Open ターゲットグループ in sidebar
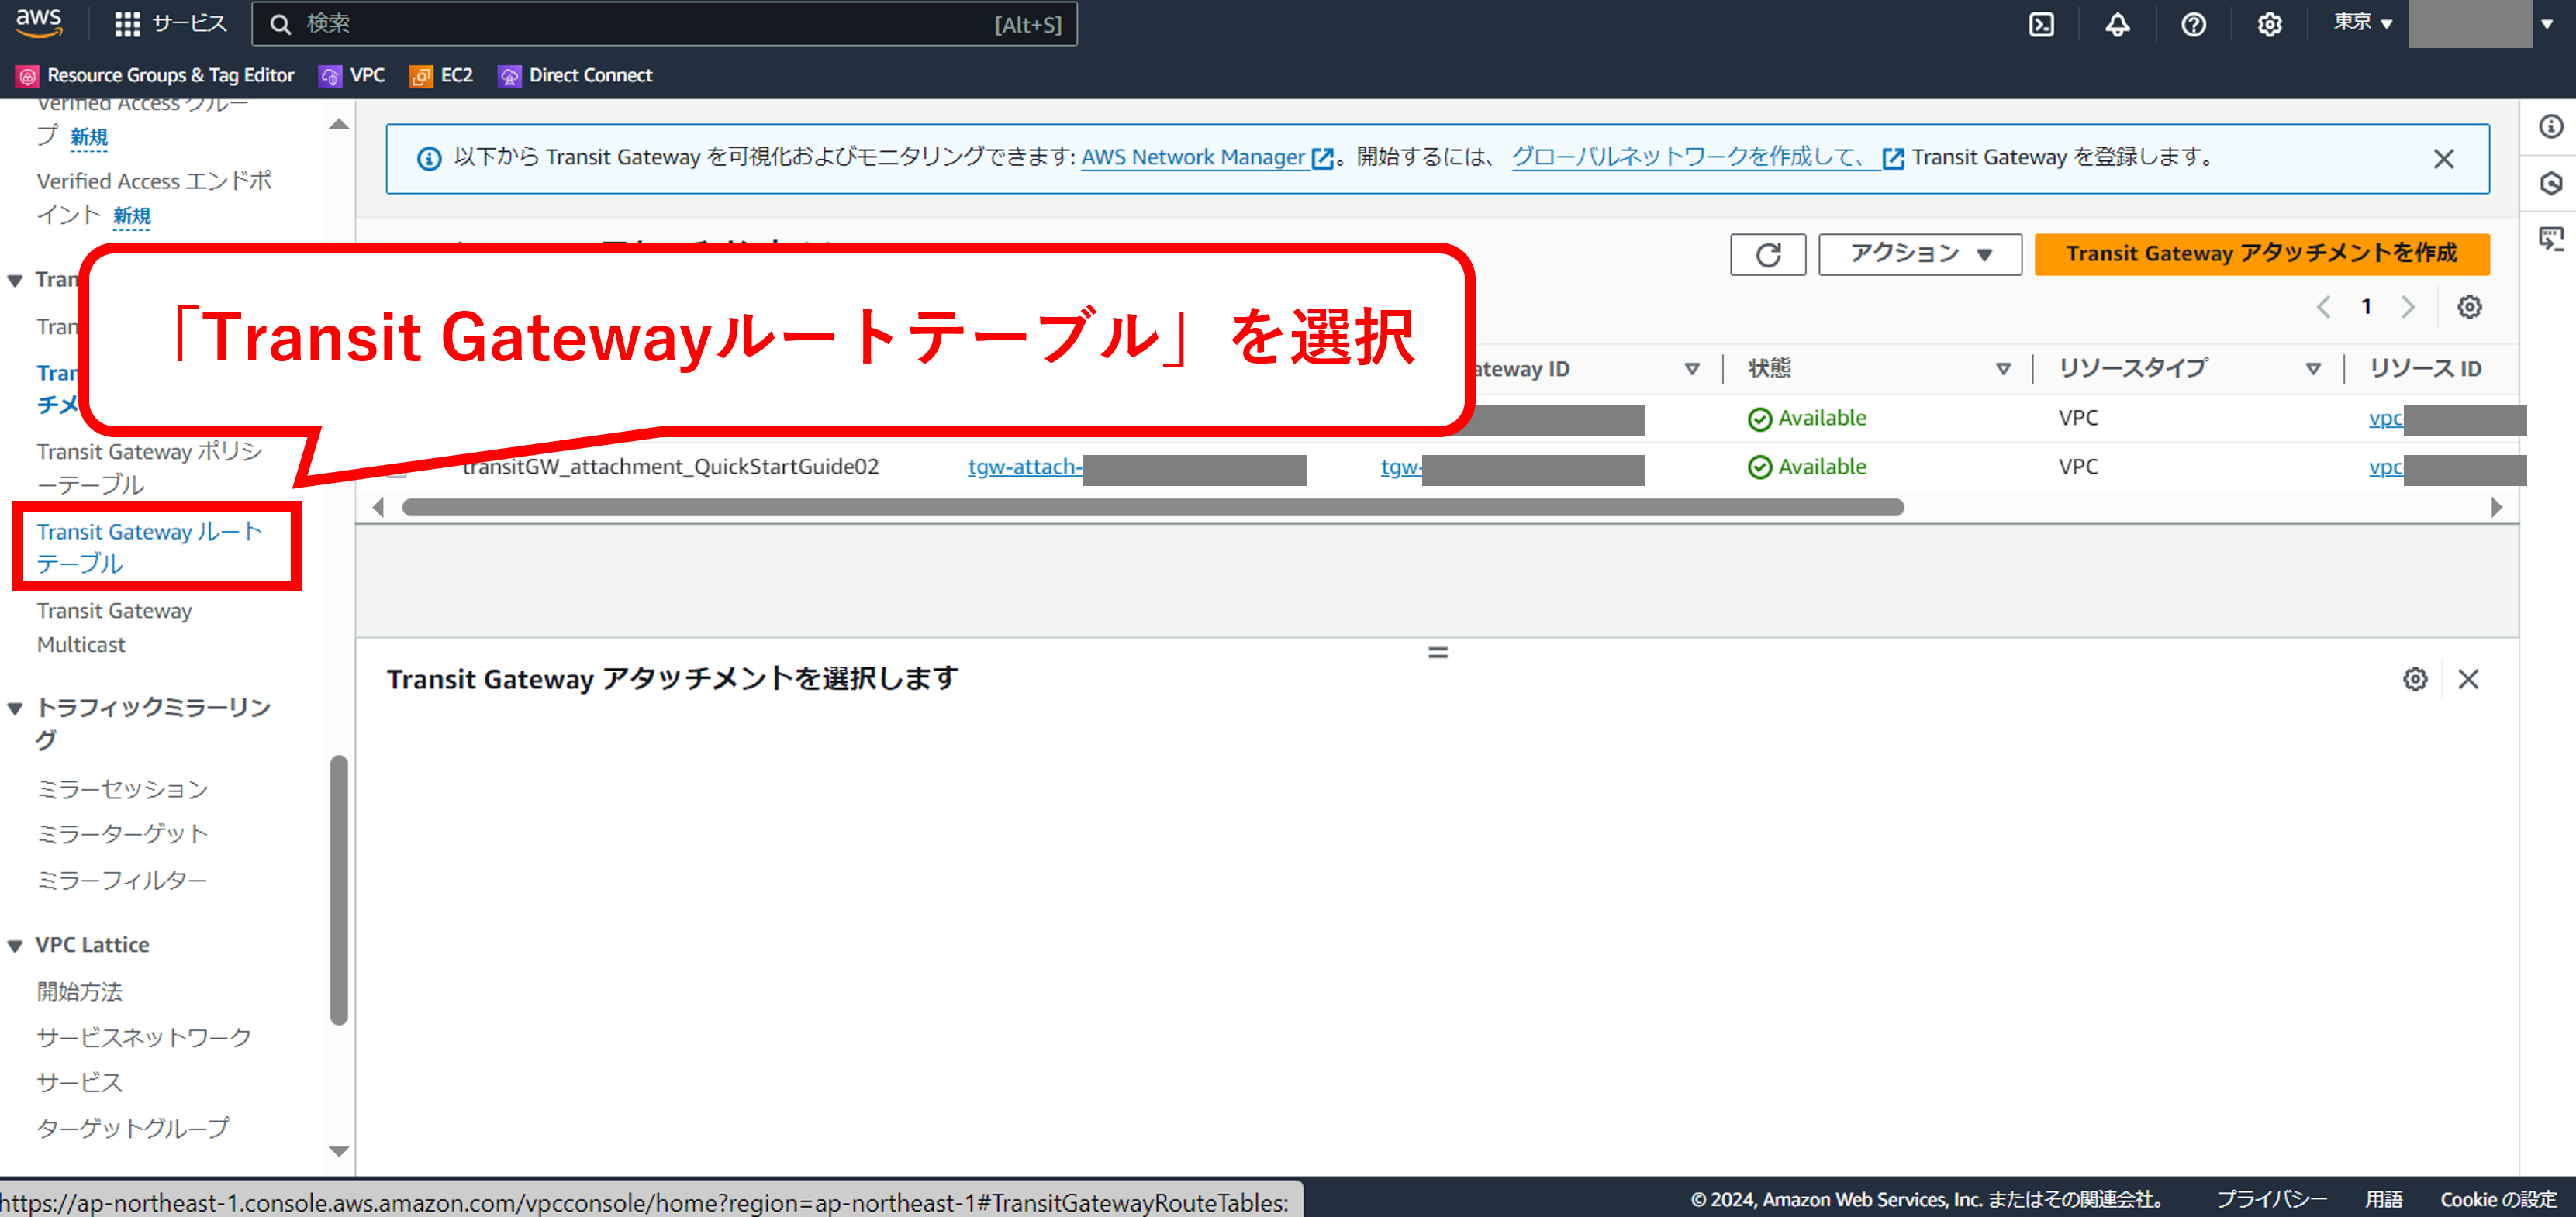The width and height of the screenshot is (2576, 1217). [133, 1128]
